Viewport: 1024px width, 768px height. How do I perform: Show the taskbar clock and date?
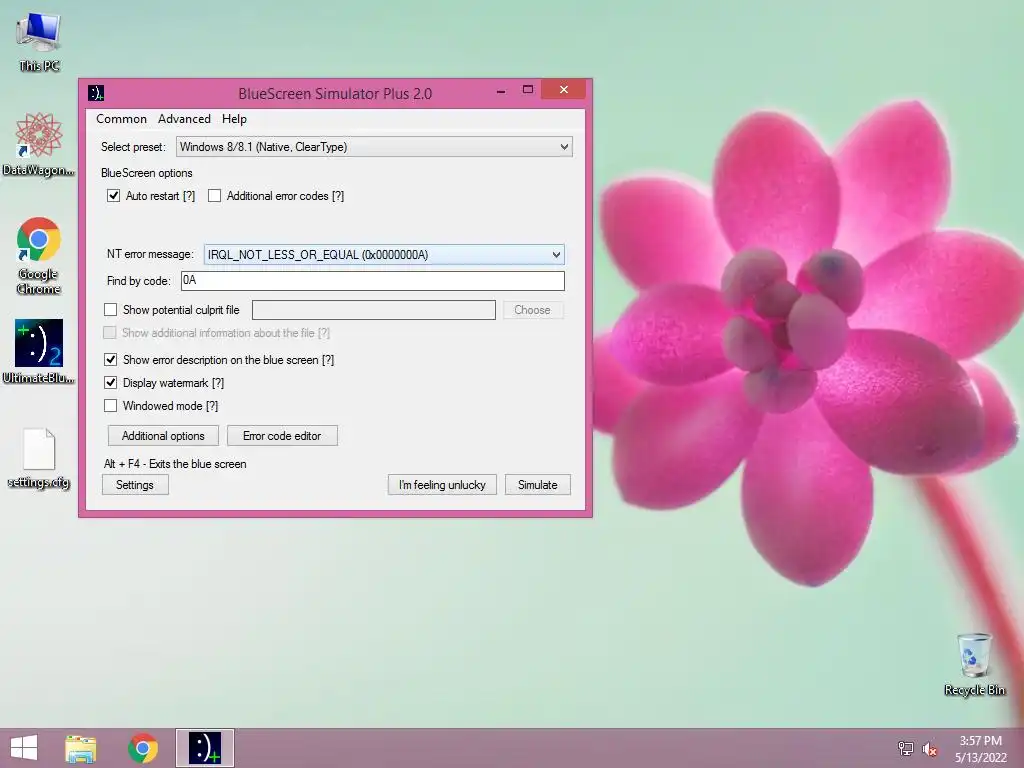[x=980, y=749]
